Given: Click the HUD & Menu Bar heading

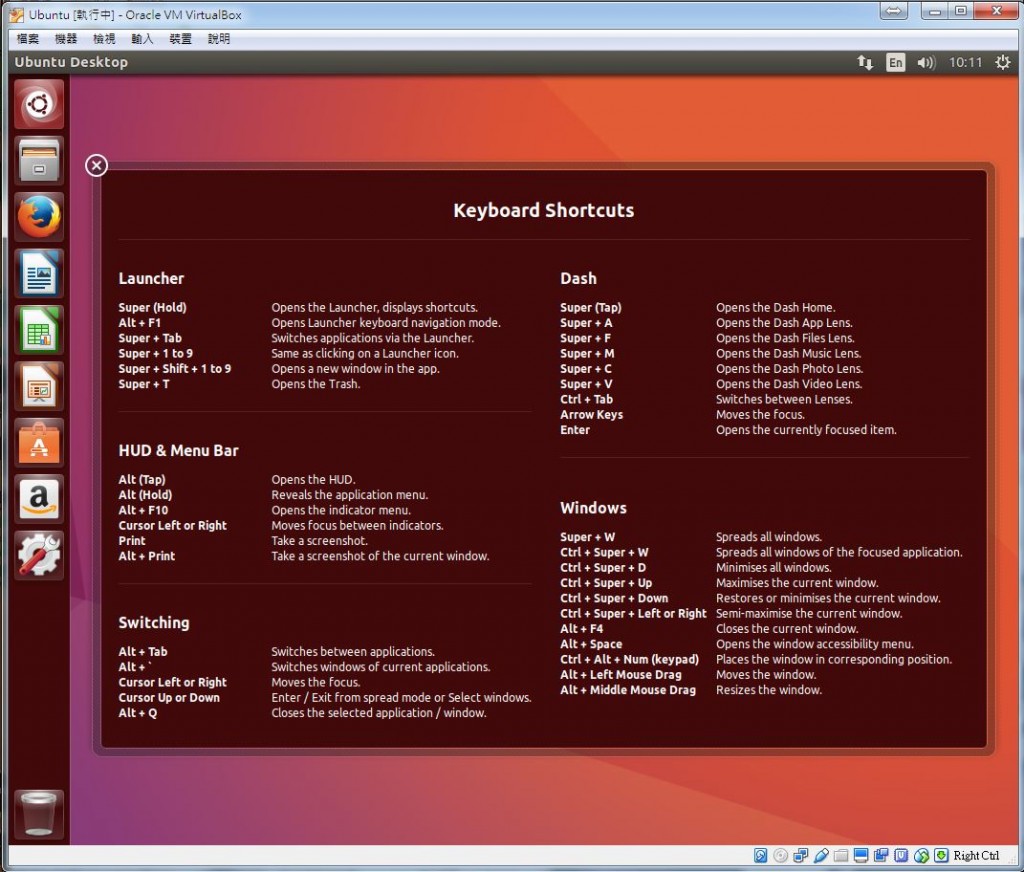Looking at the screenshot, I should pyautogui.click(x=178, y=450).
